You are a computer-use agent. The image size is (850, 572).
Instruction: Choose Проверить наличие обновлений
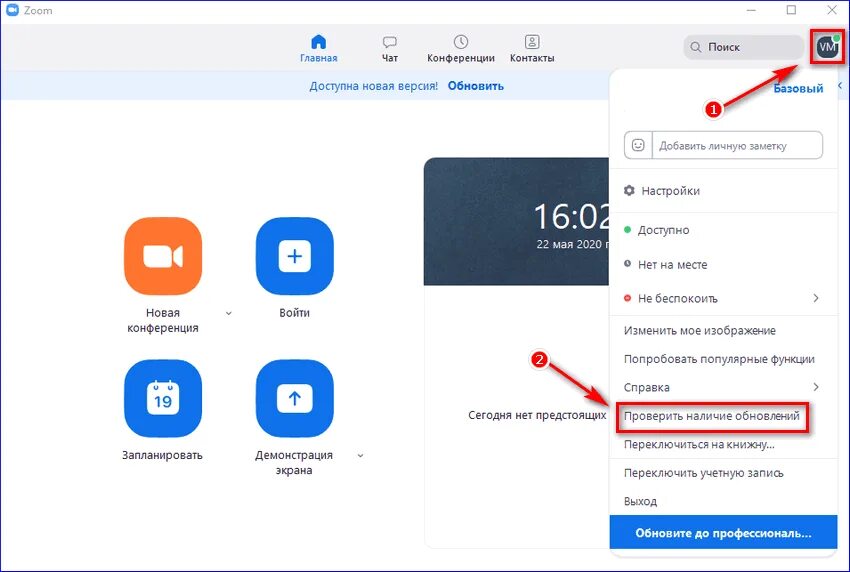[x=712, y=416]
